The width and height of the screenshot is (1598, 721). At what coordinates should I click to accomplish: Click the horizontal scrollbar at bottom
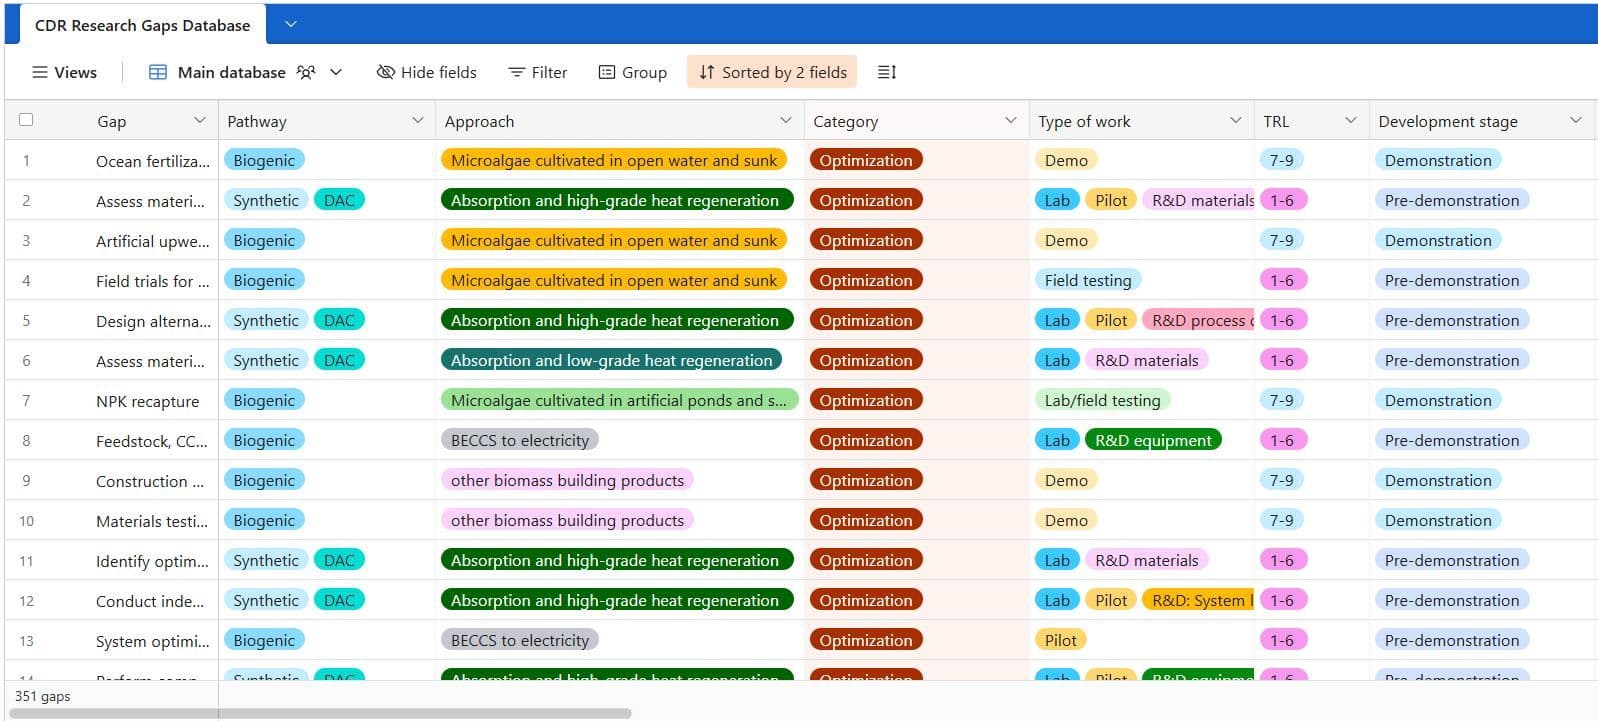click(318, 714)
